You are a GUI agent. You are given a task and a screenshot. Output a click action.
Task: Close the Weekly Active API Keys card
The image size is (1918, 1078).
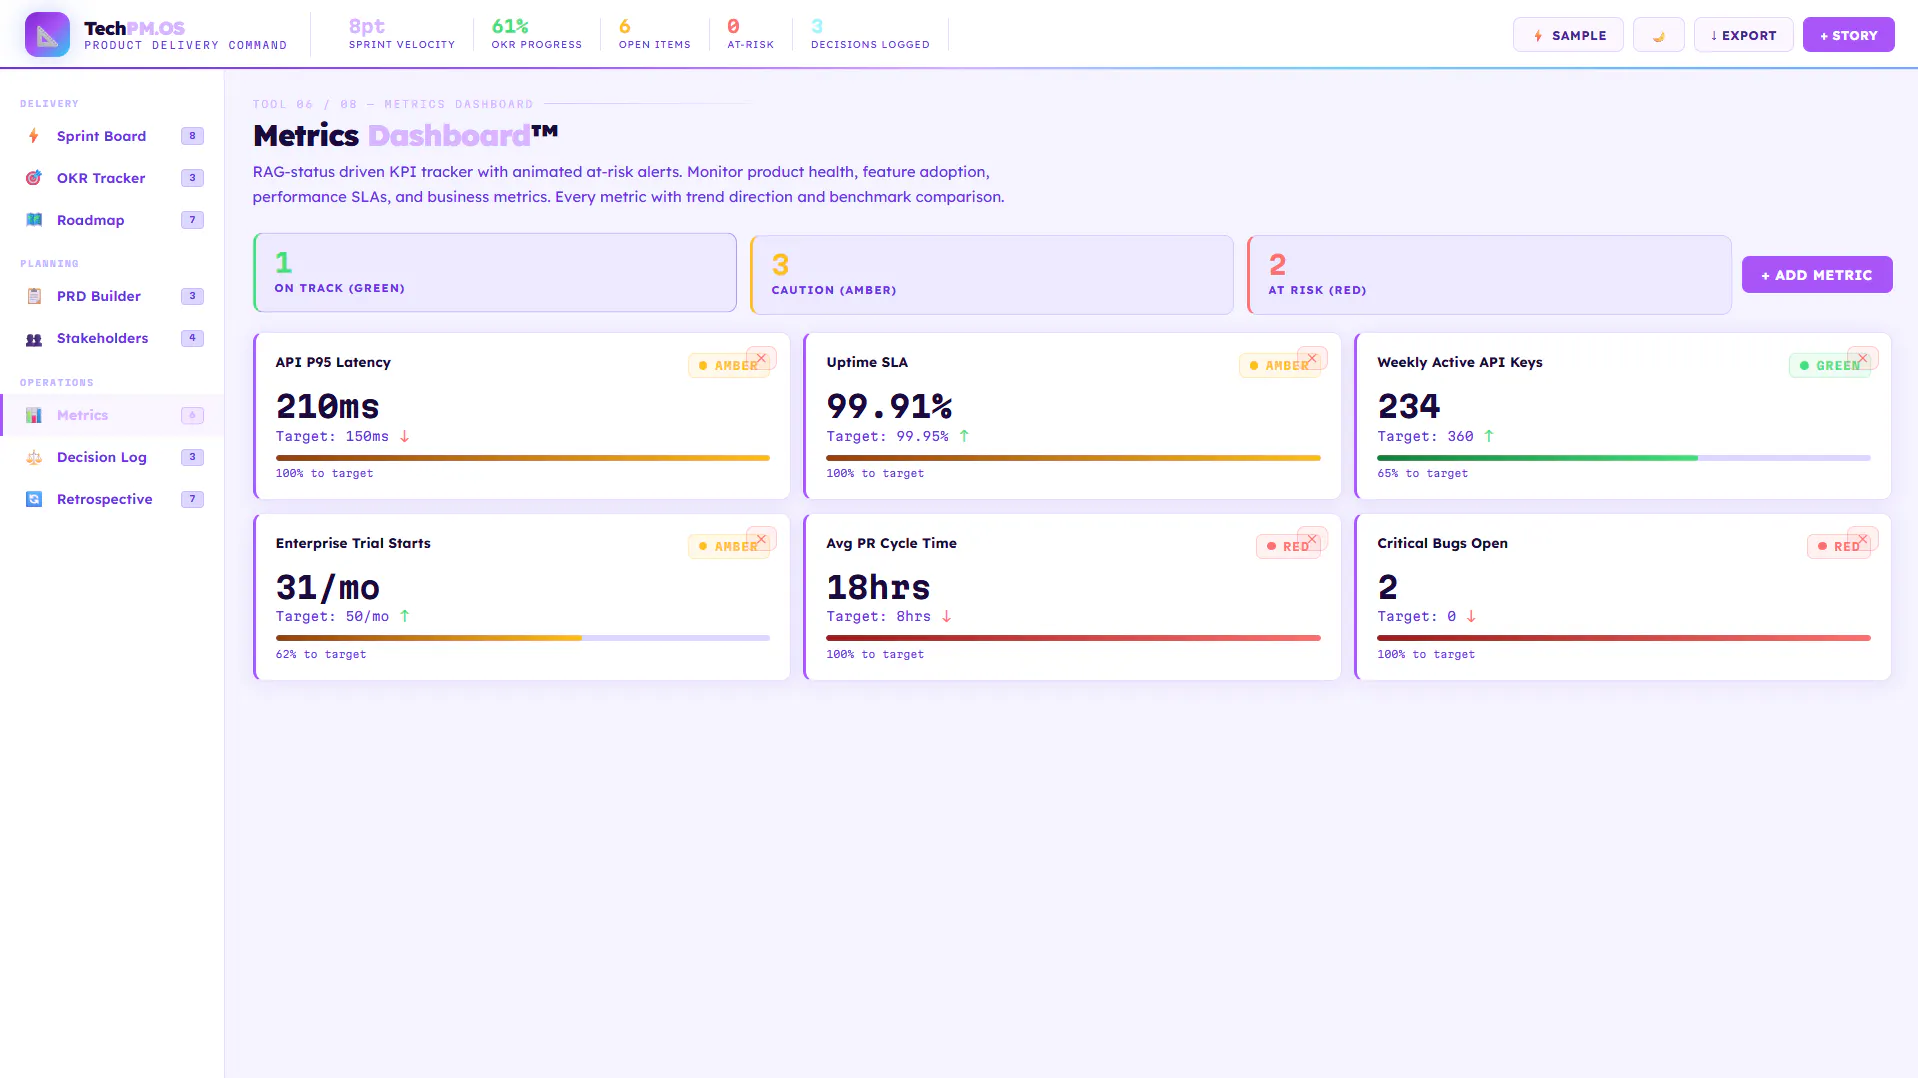[1863, 358]
